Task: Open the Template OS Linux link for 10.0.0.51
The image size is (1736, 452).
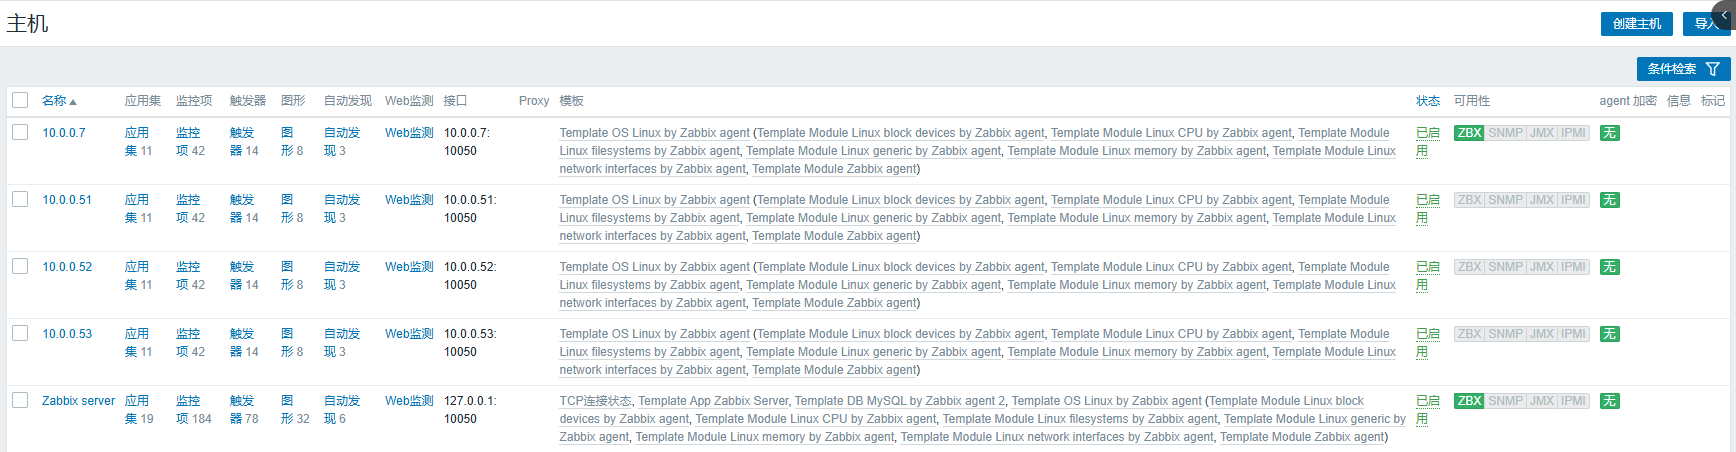Action: (x=654, y=200)
